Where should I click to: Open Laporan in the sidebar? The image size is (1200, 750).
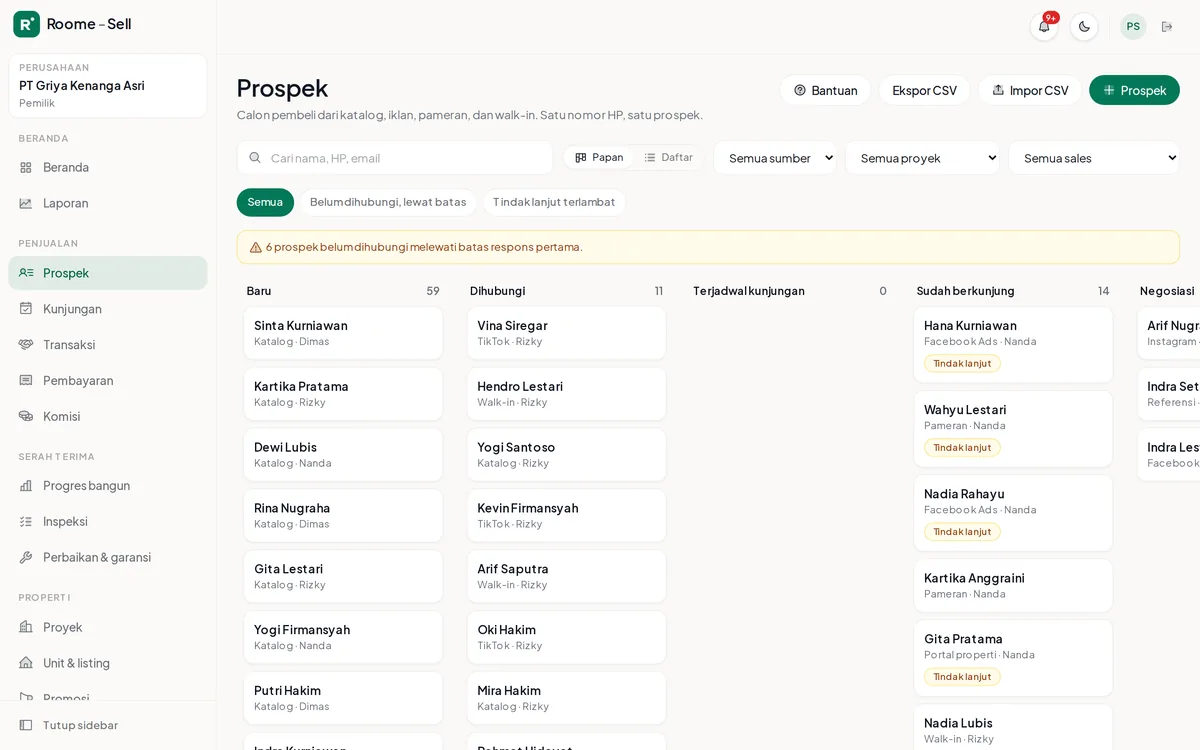click(108, 203)
